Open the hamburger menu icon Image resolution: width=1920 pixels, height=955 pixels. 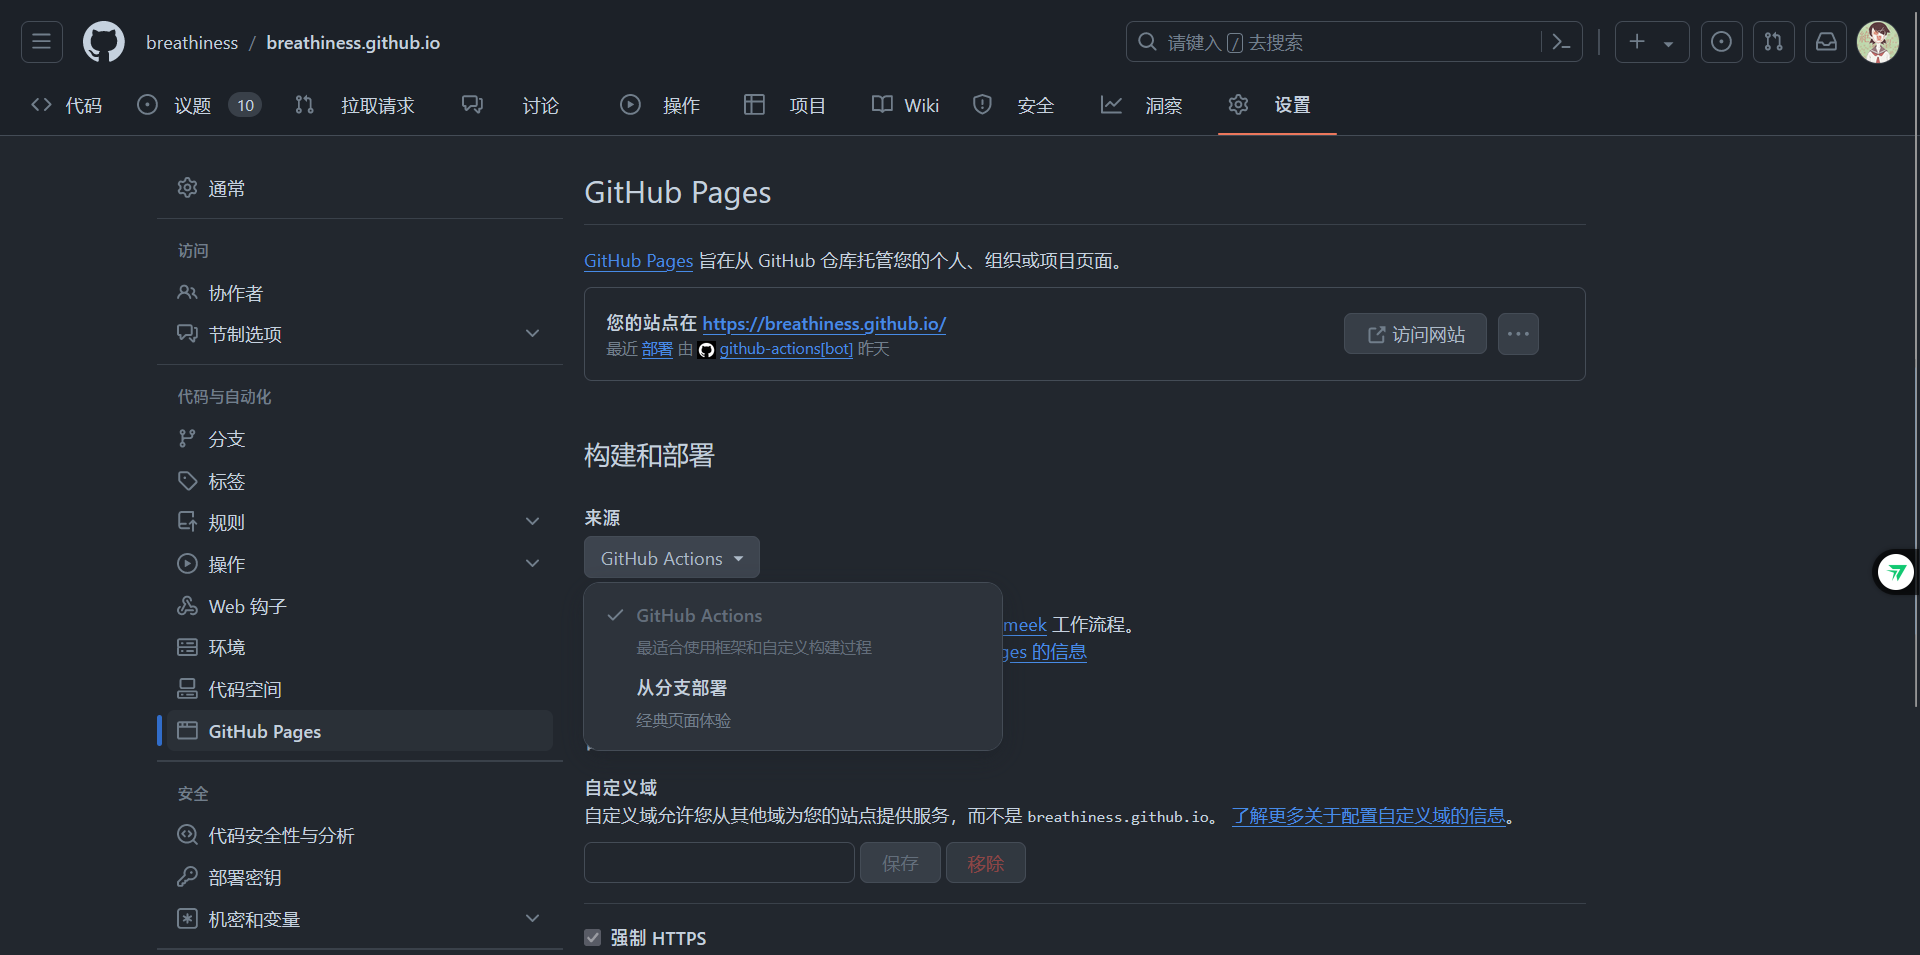click(41, 41)
